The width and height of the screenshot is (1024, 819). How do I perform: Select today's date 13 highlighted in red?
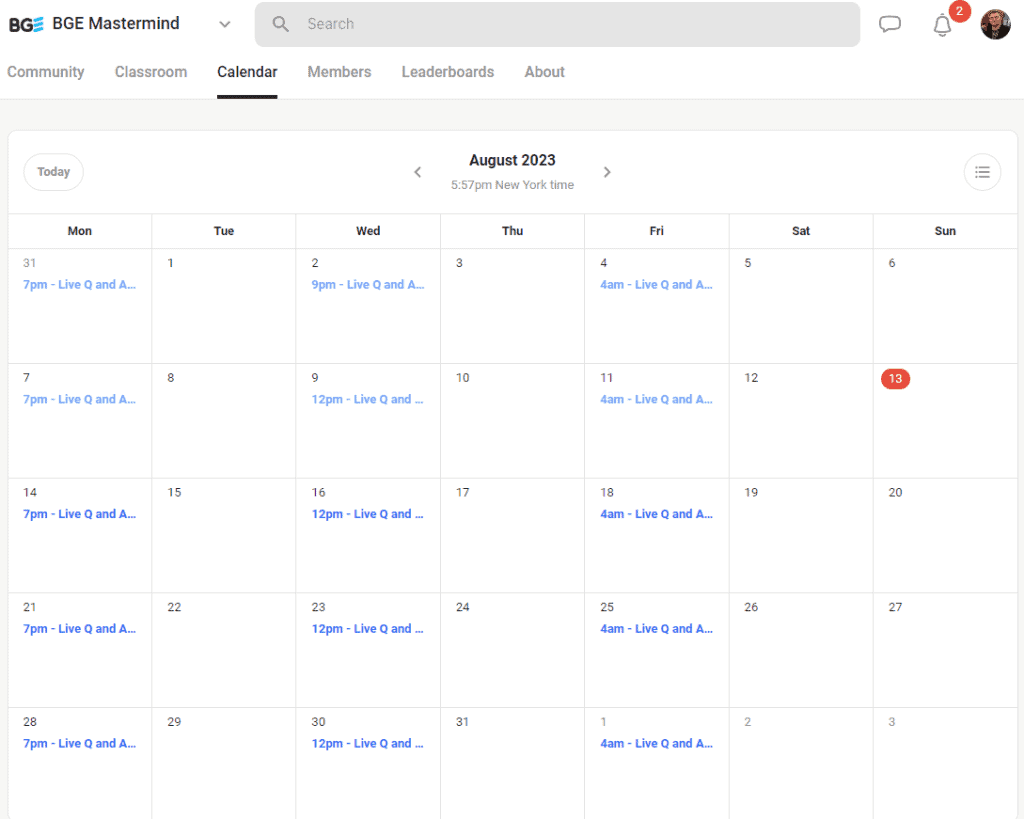[895, 378]
